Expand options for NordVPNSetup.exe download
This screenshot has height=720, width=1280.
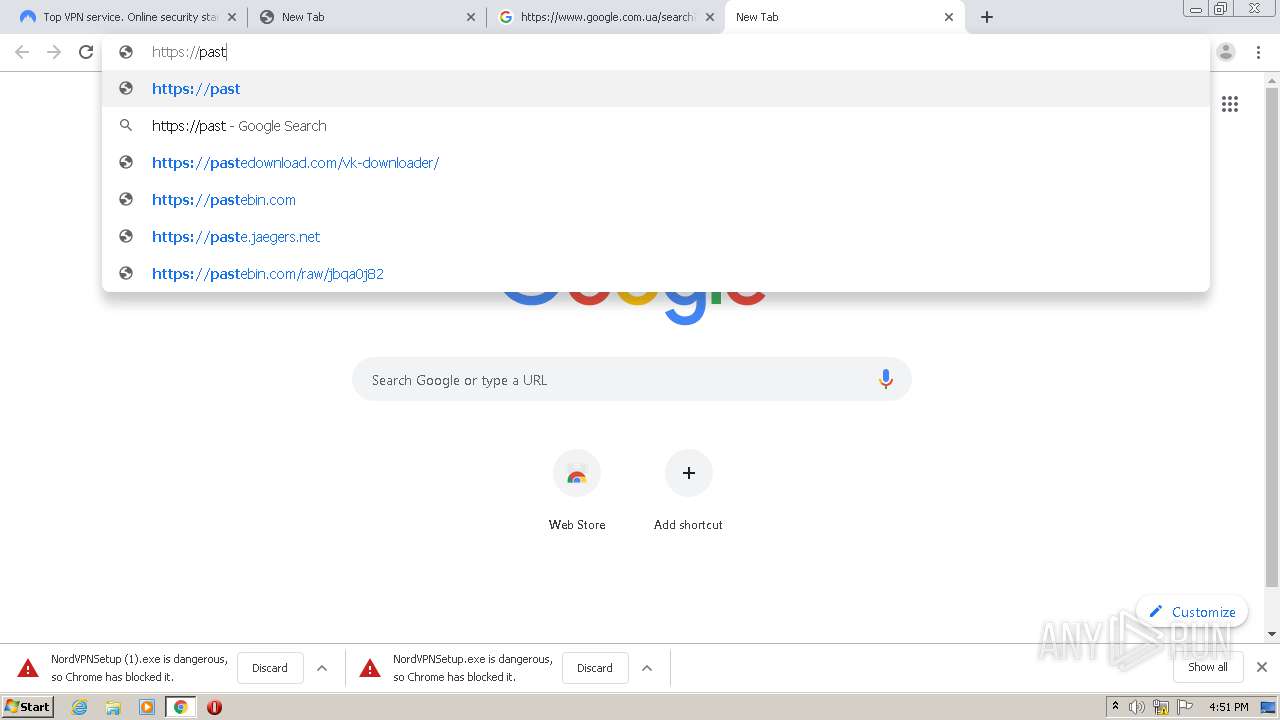(x=647, y=668)
